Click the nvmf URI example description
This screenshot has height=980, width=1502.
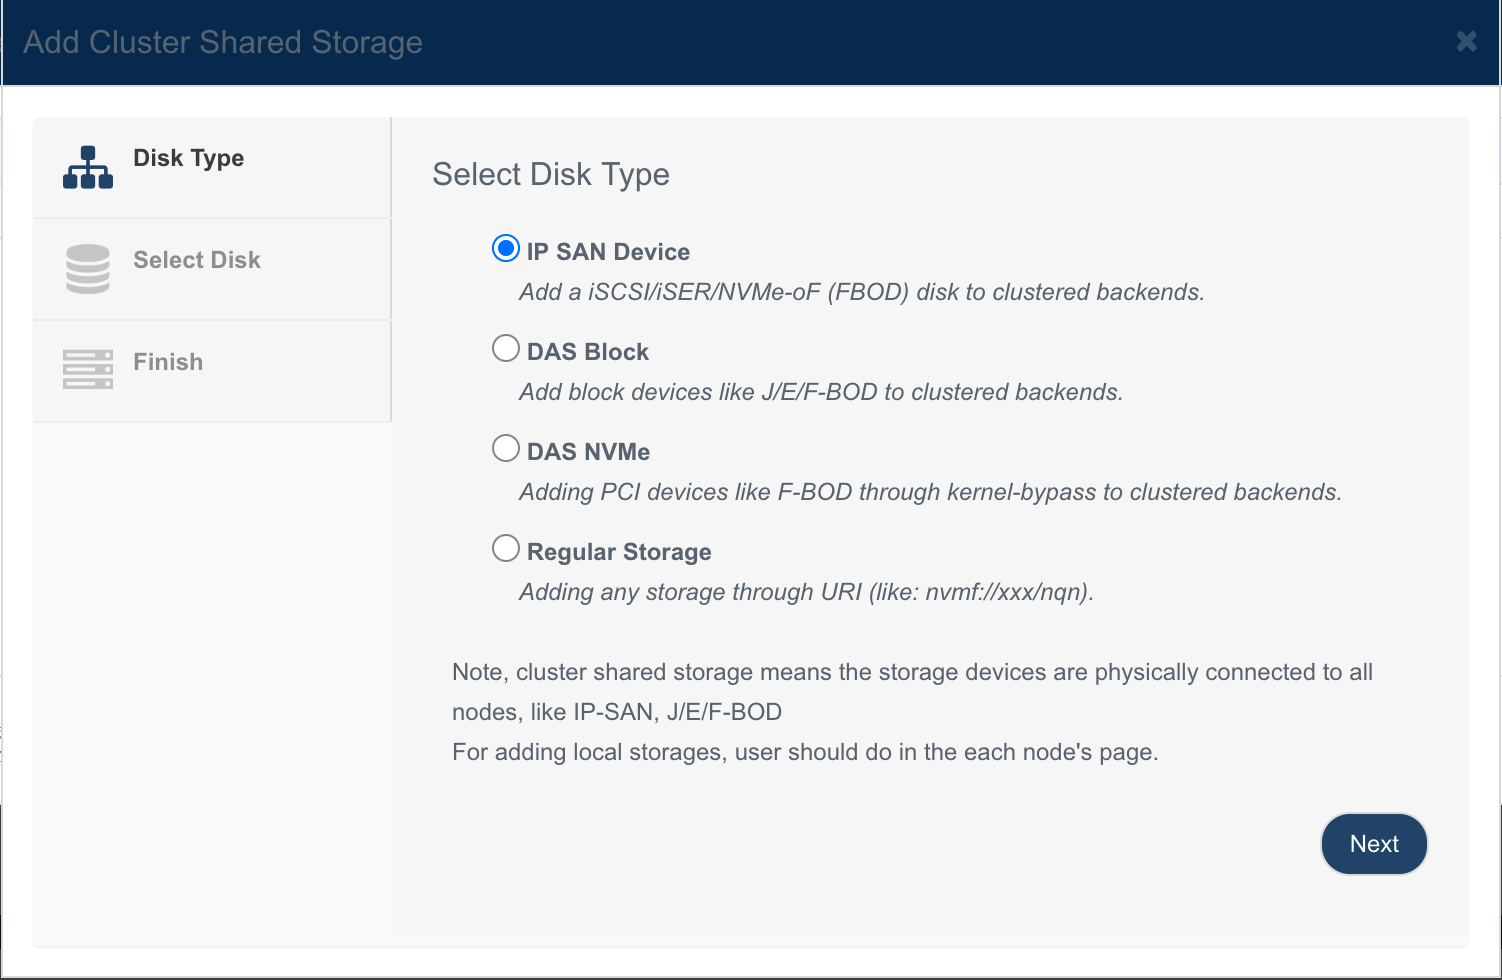(806, 592)
